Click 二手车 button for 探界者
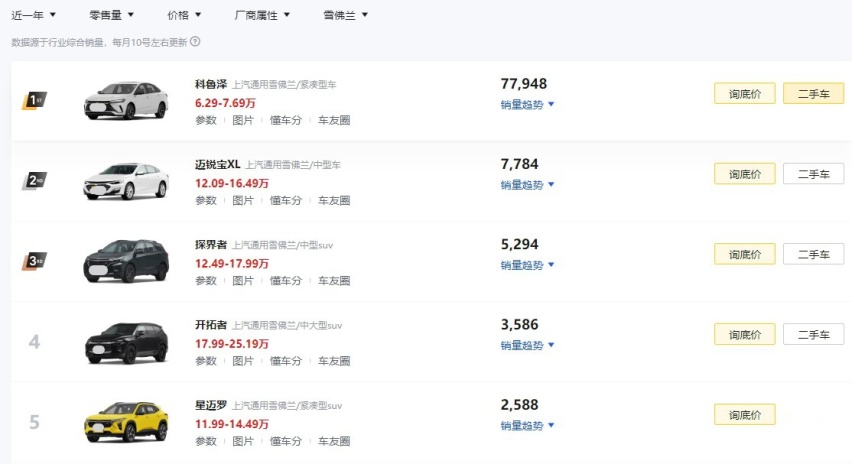 (x=813, y=254)
